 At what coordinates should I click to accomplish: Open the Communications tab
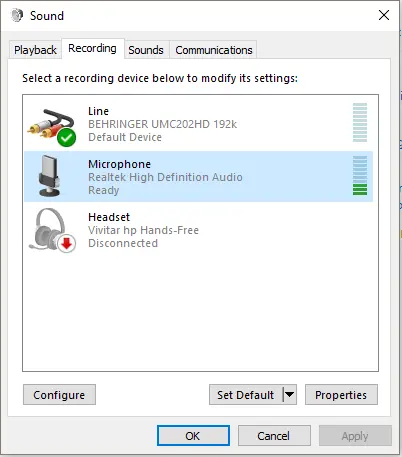(x=214, y=50)
